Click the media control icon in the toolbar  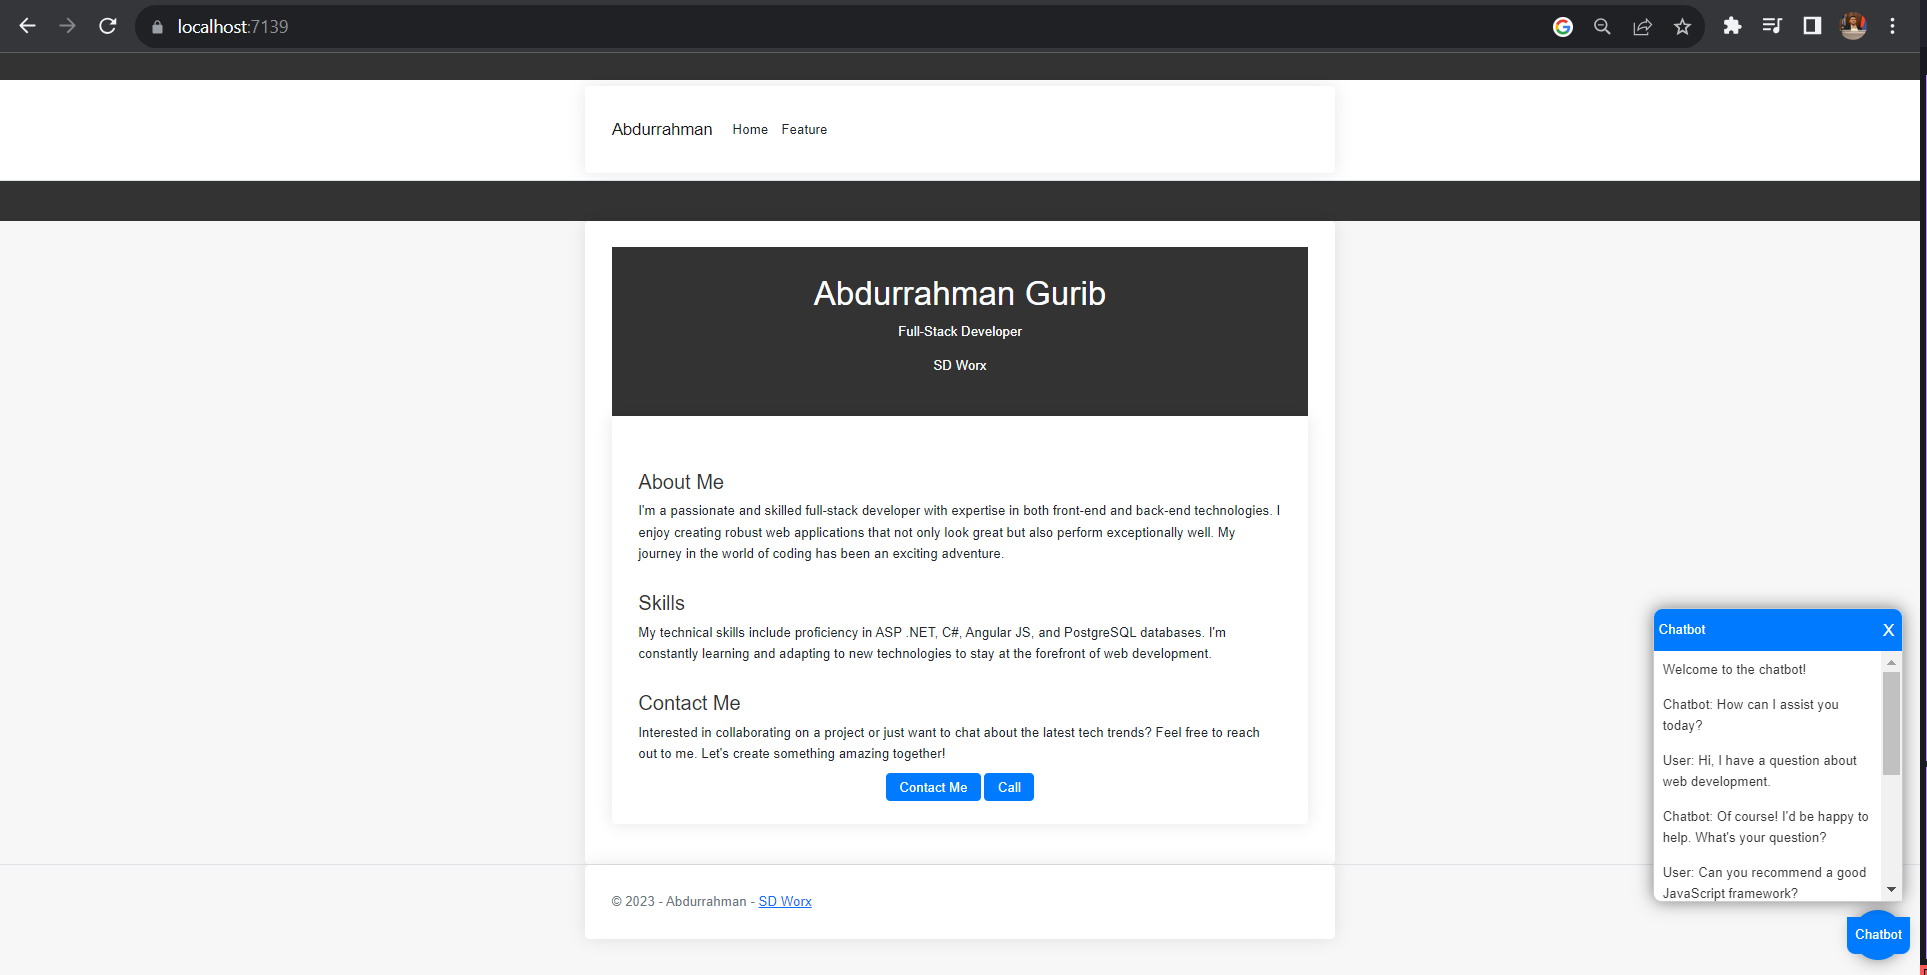click(1772, 26)
